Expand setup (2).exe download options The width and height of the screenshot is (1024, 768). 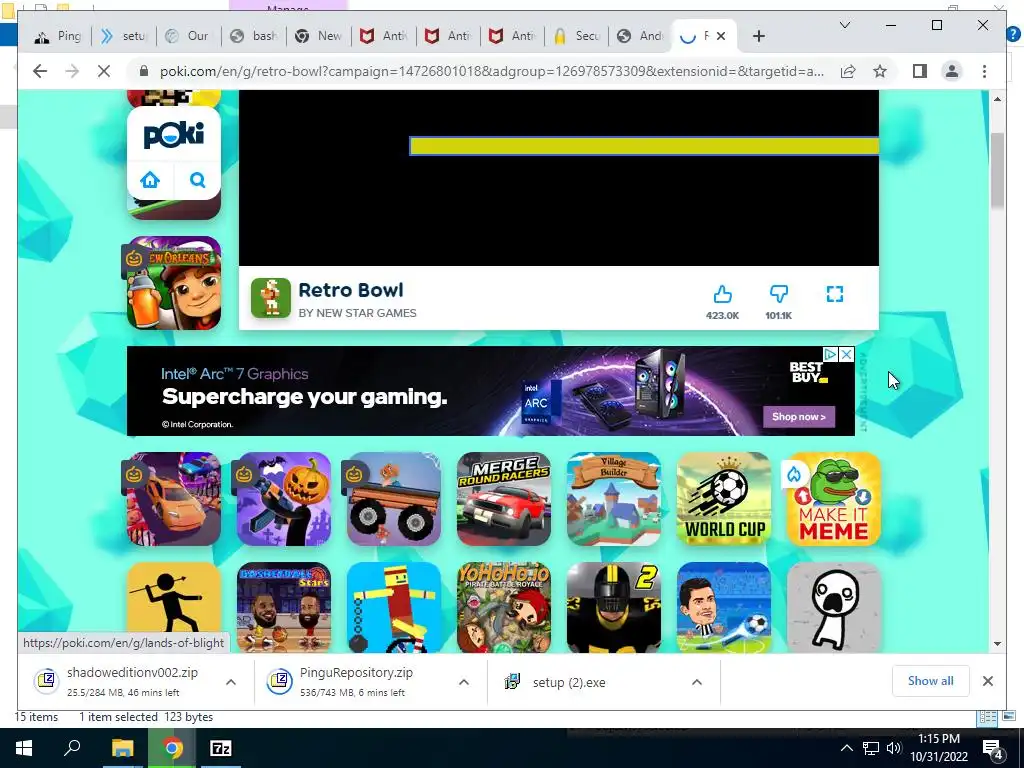[697, 682]
